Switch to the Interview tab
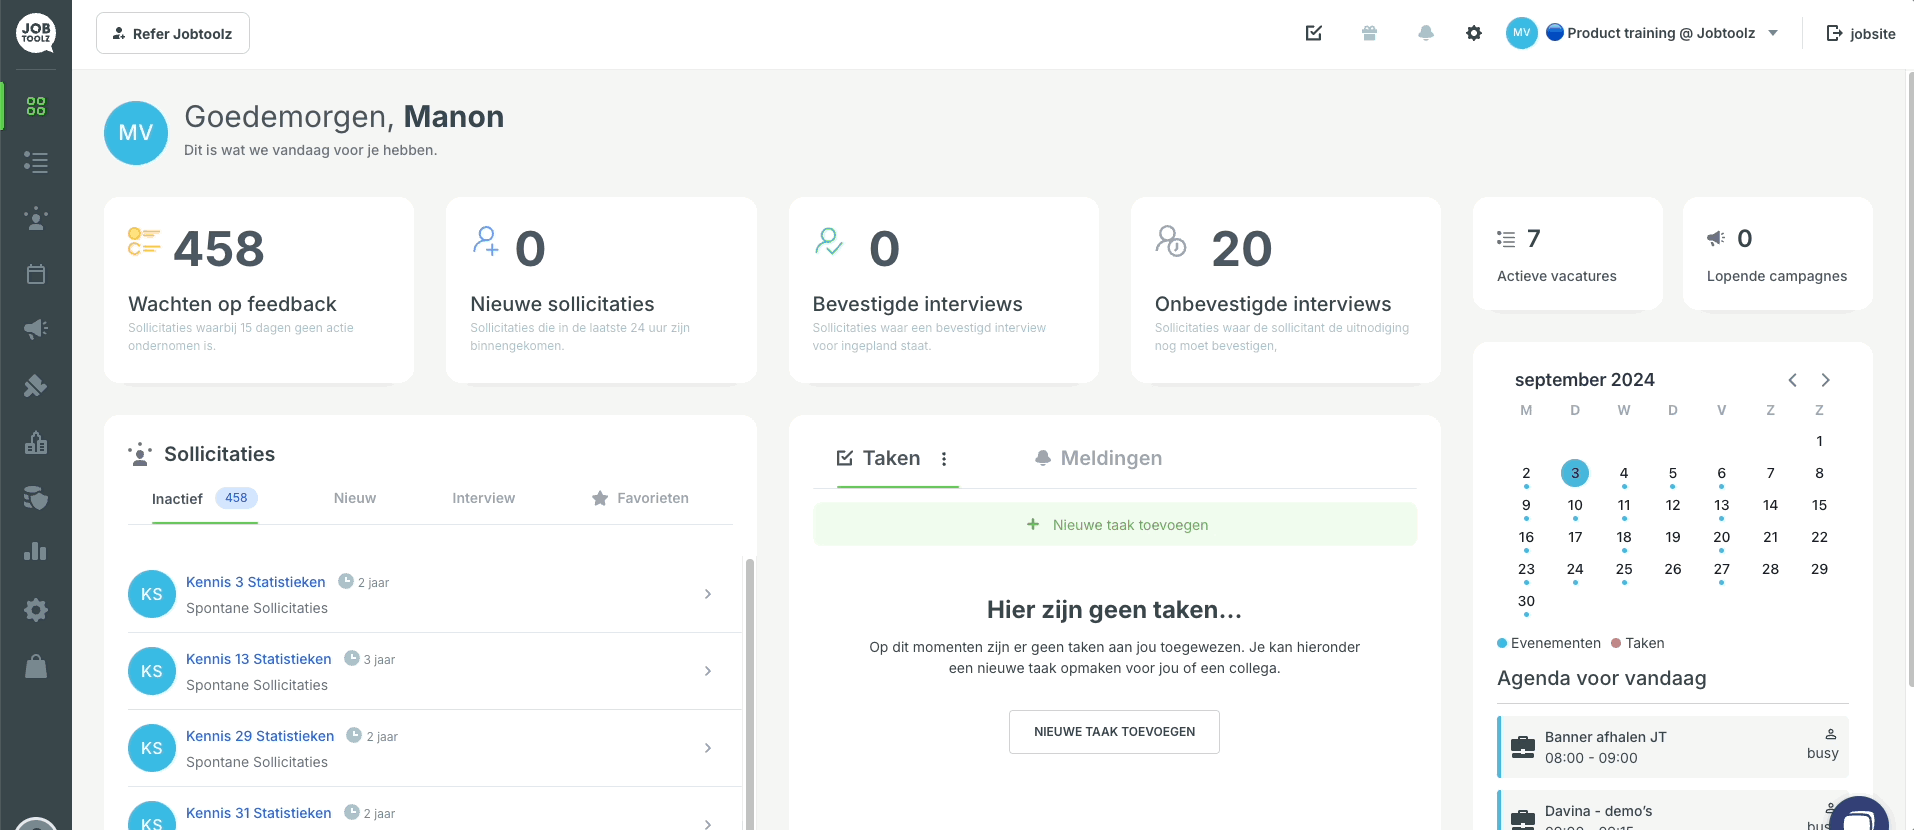Screen dimensions: 1914x830 tap(484, 498)
